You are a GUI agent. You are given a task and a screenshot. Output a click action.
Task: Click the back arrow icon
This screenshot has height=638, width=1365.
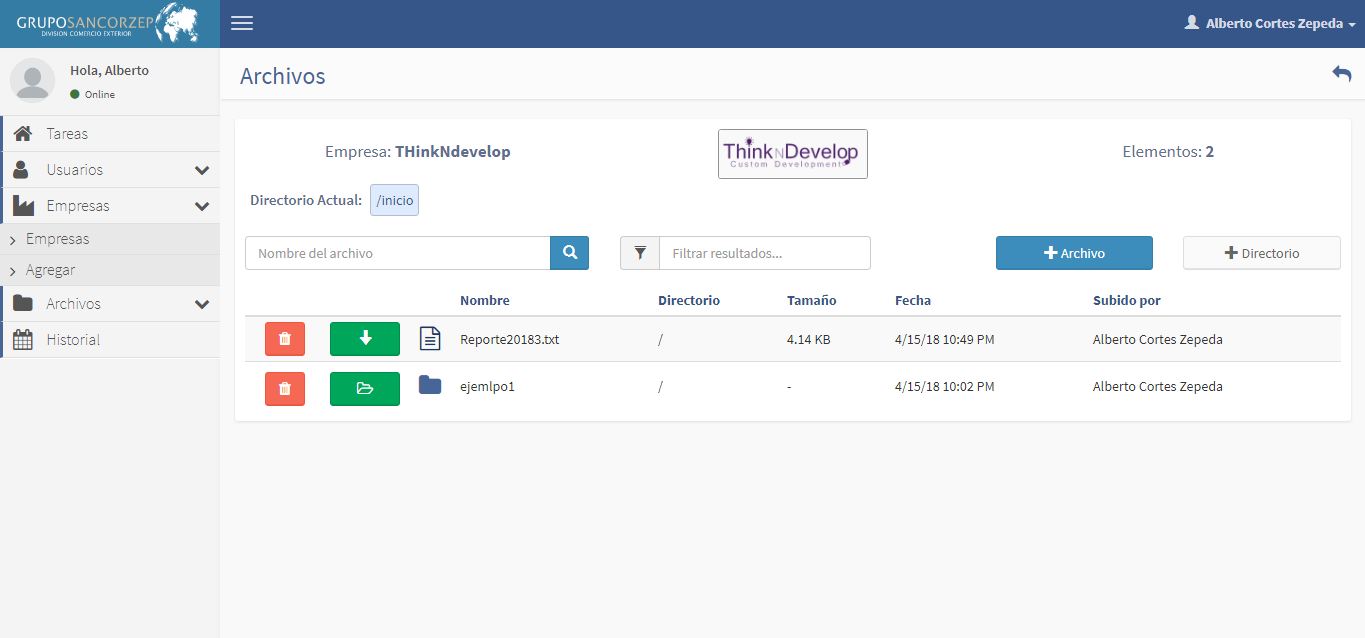click(x=1341, y=74)
